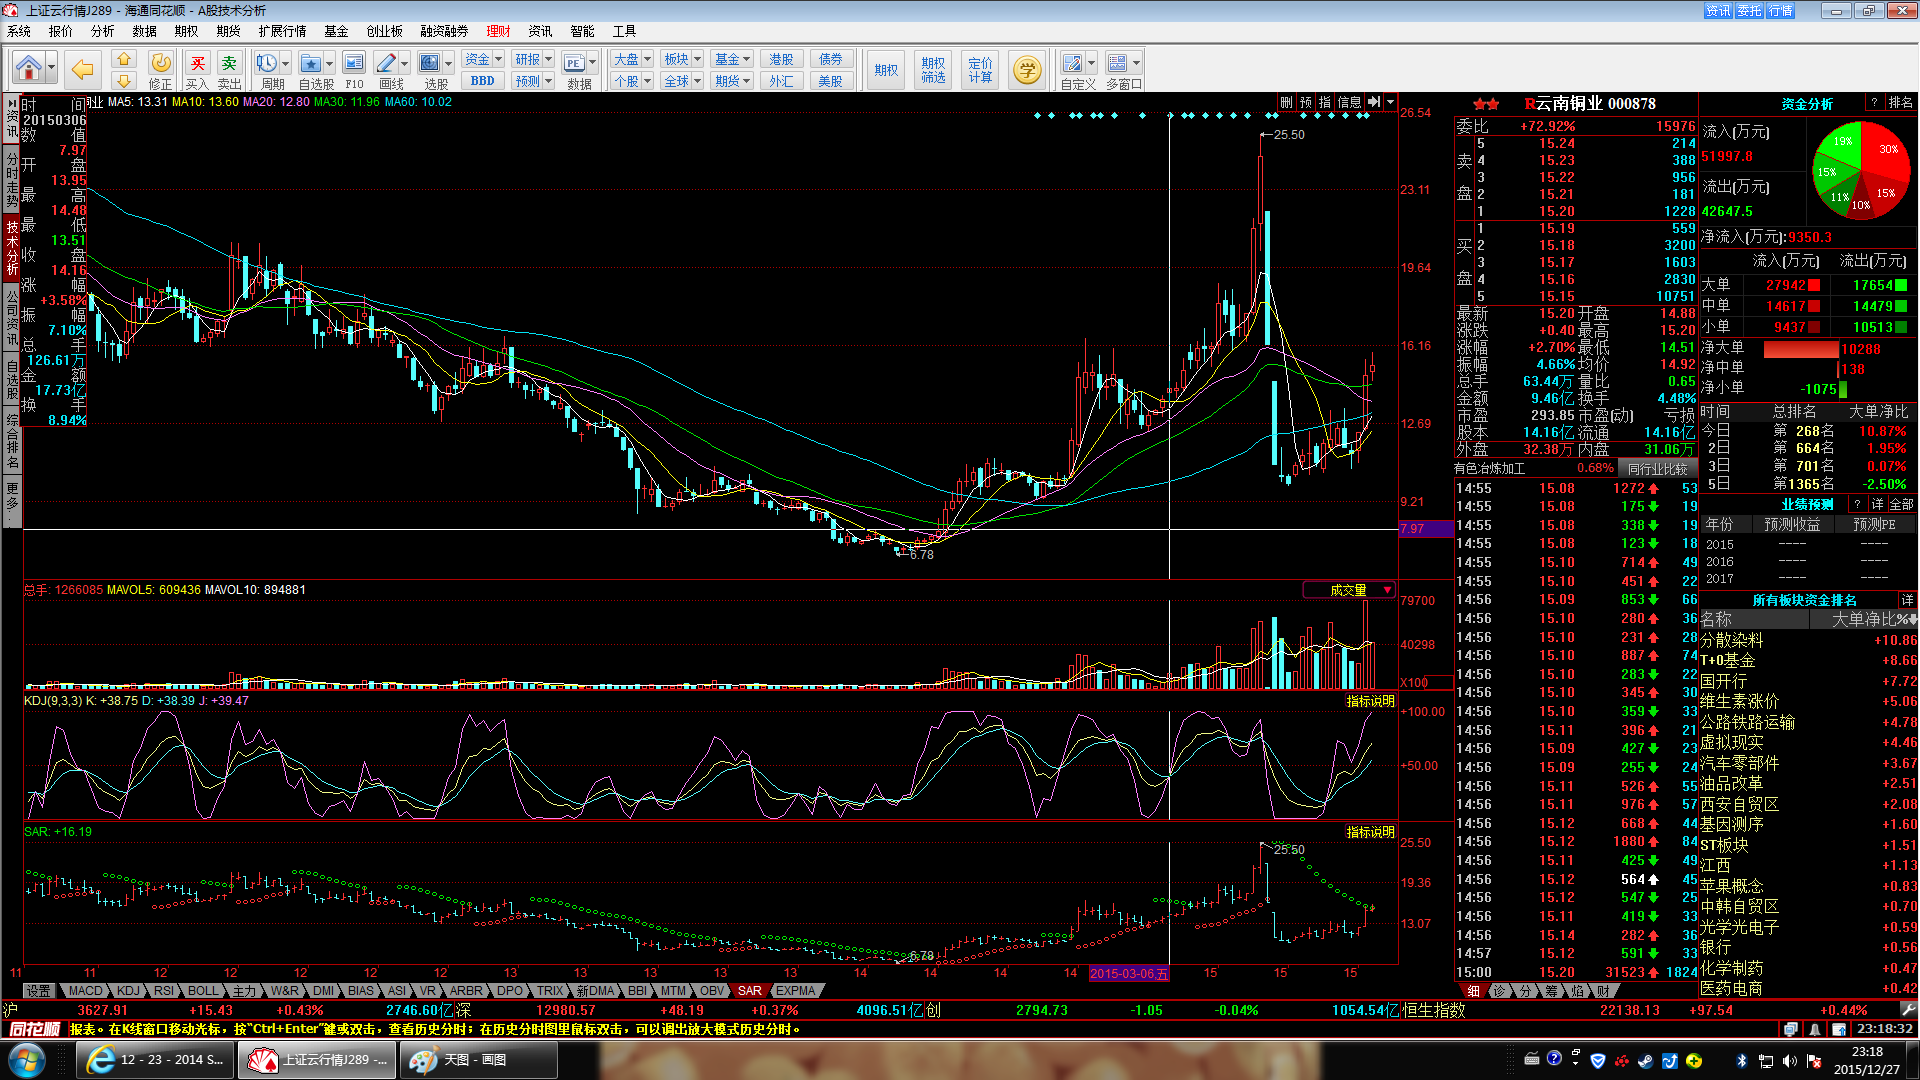The width and height of the screenshot is (1920, 1080).
Task: Open the wrench settings icon in status bar
Action: (1908, 1010)
